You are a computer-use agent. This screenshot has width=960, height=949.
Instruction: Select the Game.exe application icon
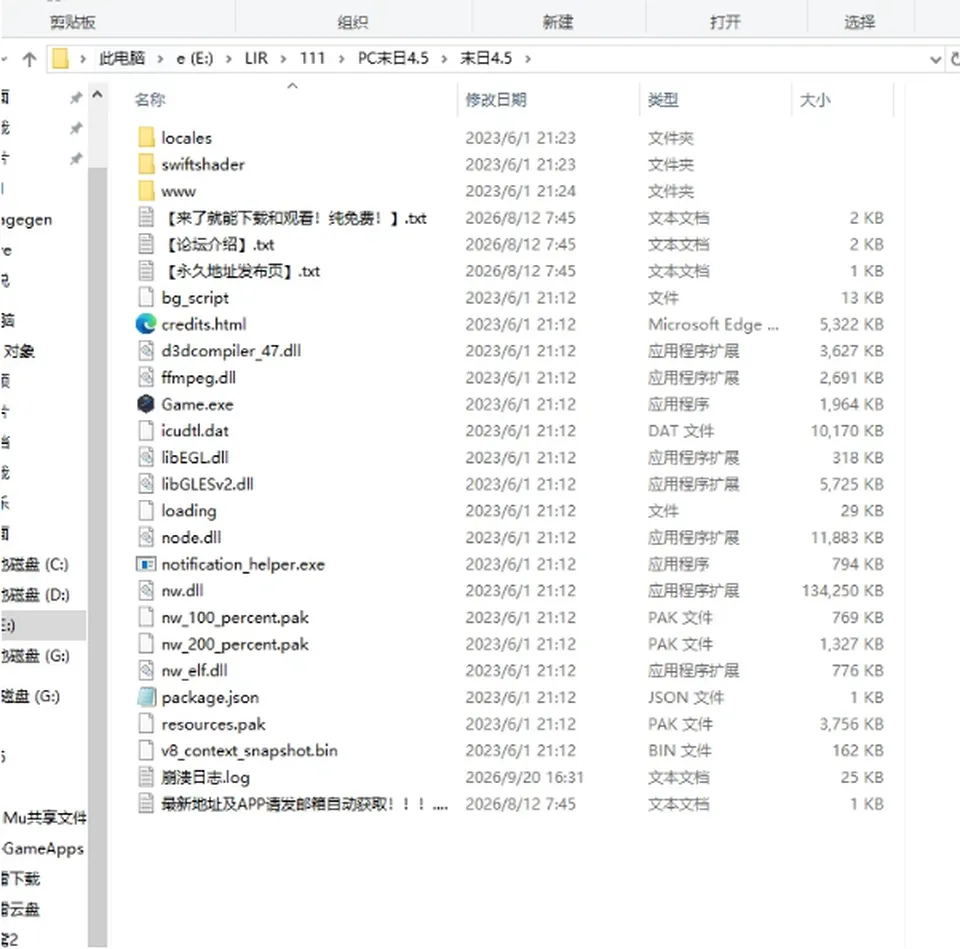(146, 404)
